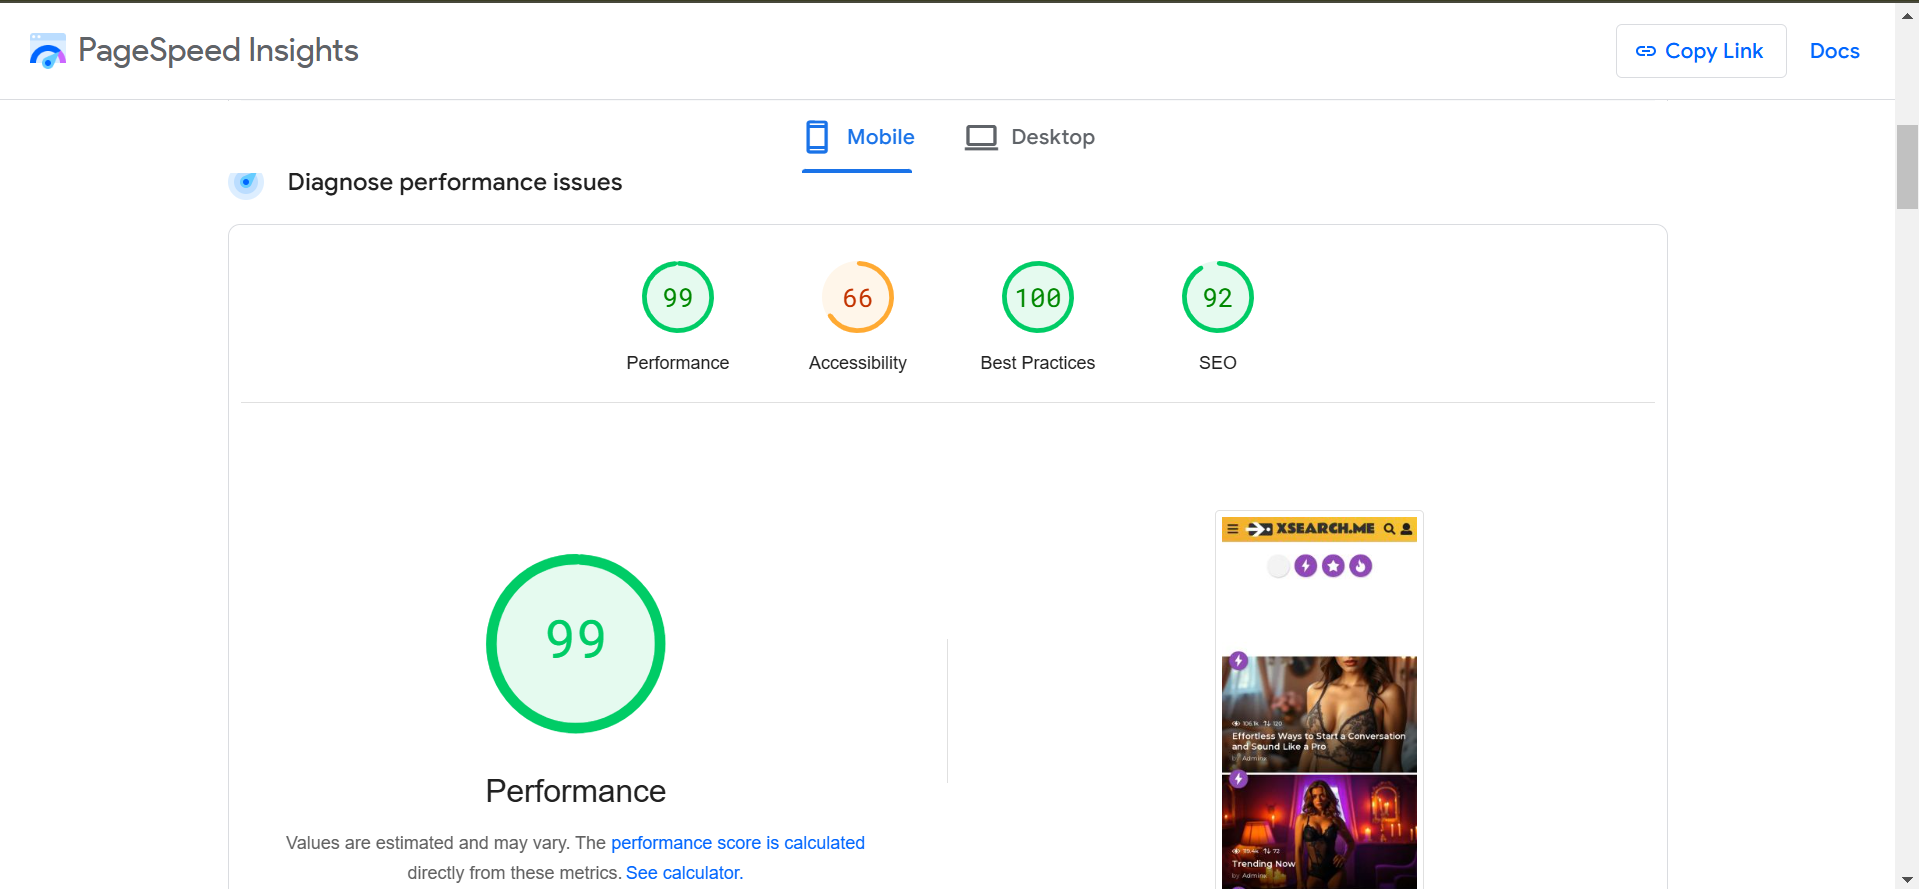1919x889 pixels.
Task: Click the Mobile phone icon
Action: (x=817, y=137)
